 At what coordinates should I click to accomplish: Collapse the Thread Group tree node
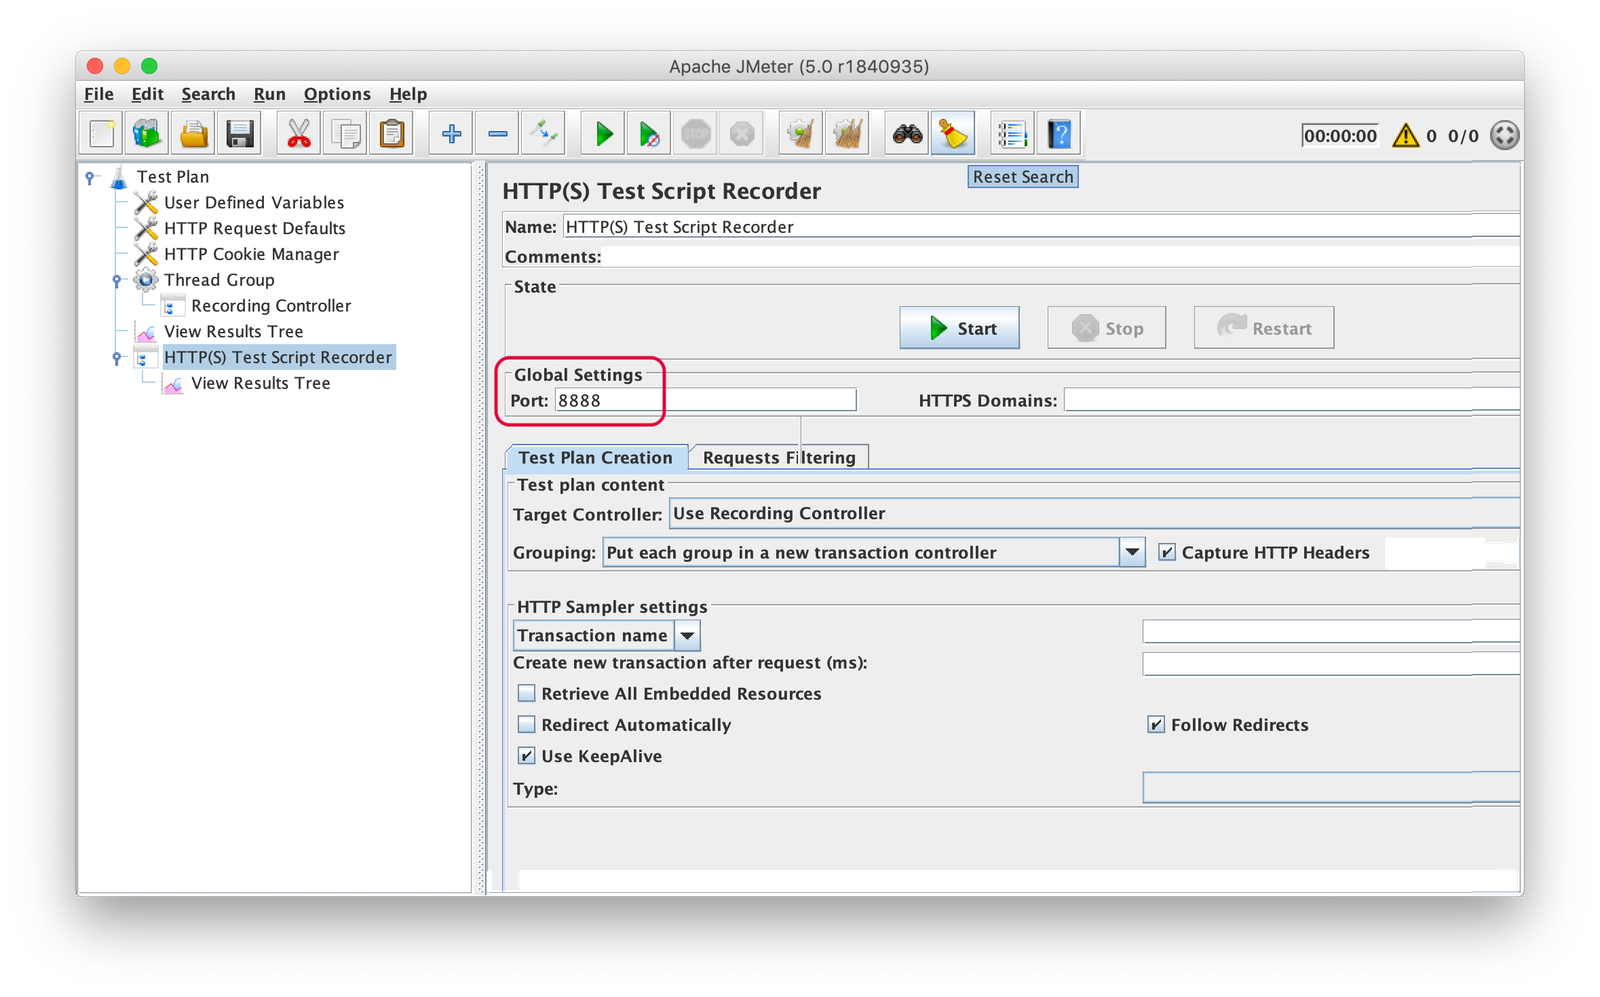click(x=117, y=280)
